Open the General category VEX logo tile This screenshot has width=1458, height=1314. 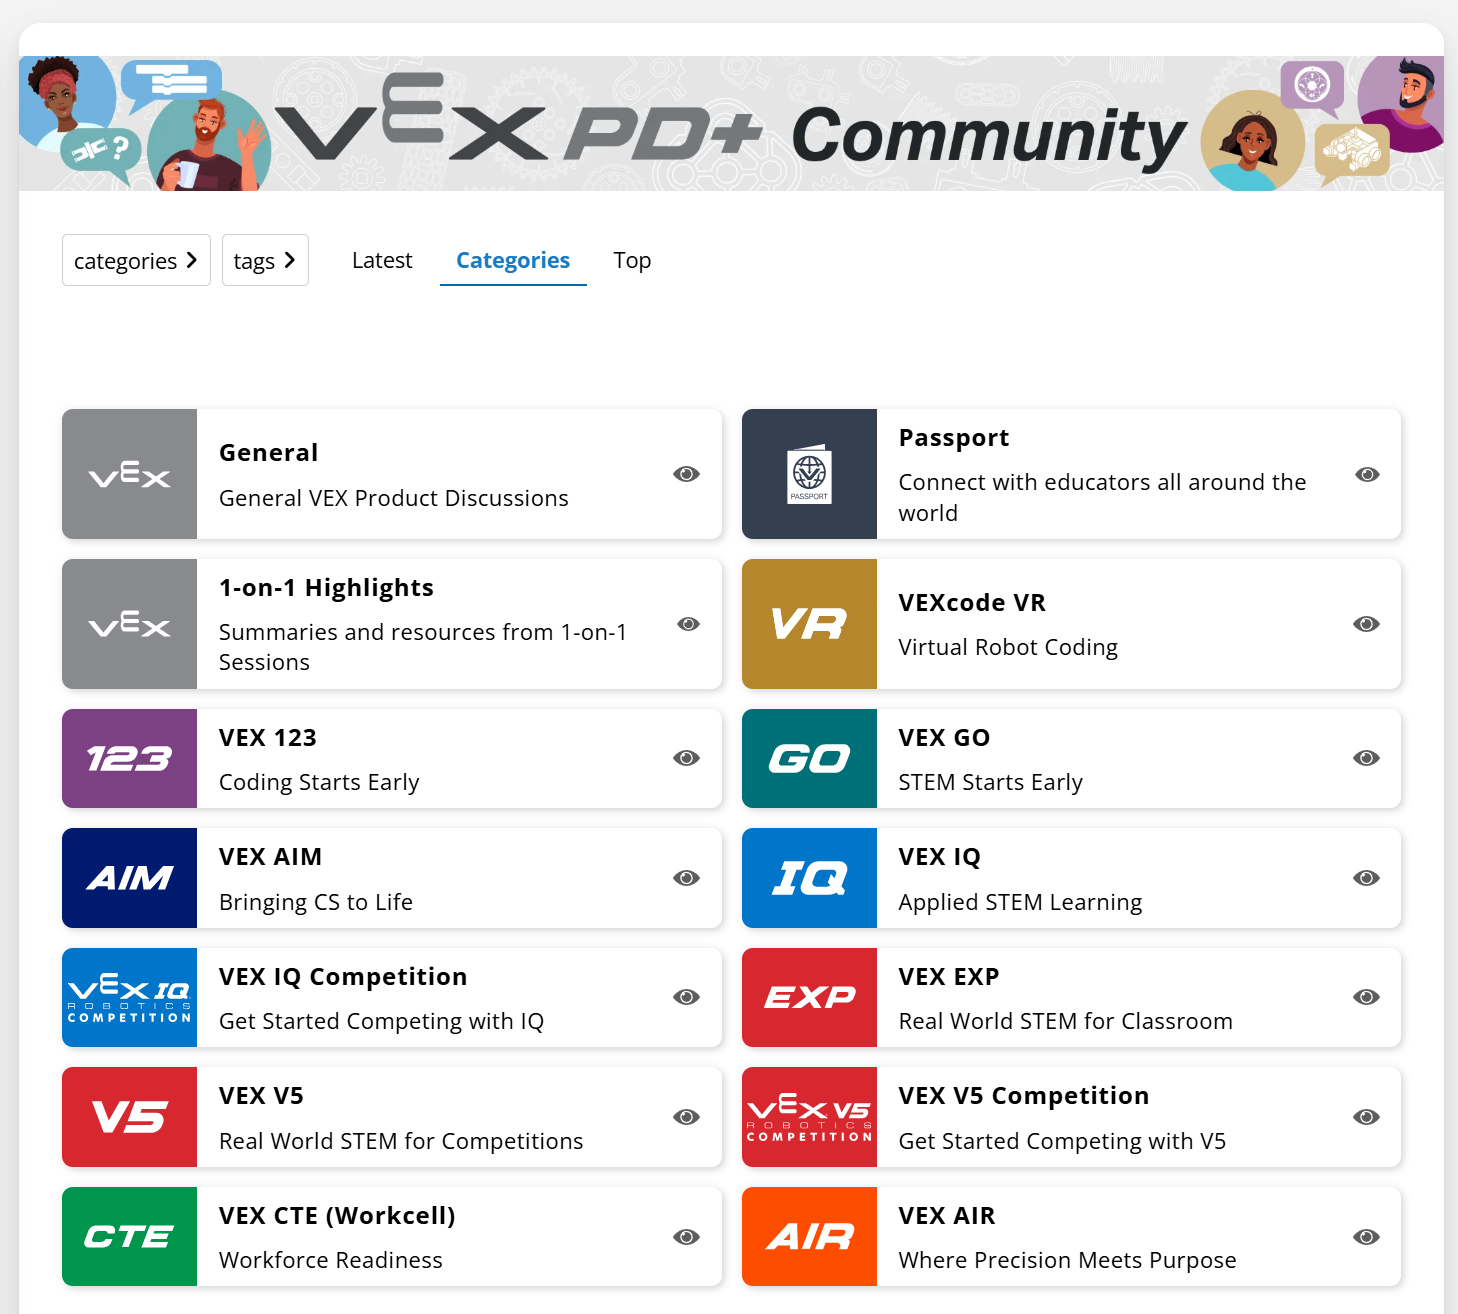130,474
